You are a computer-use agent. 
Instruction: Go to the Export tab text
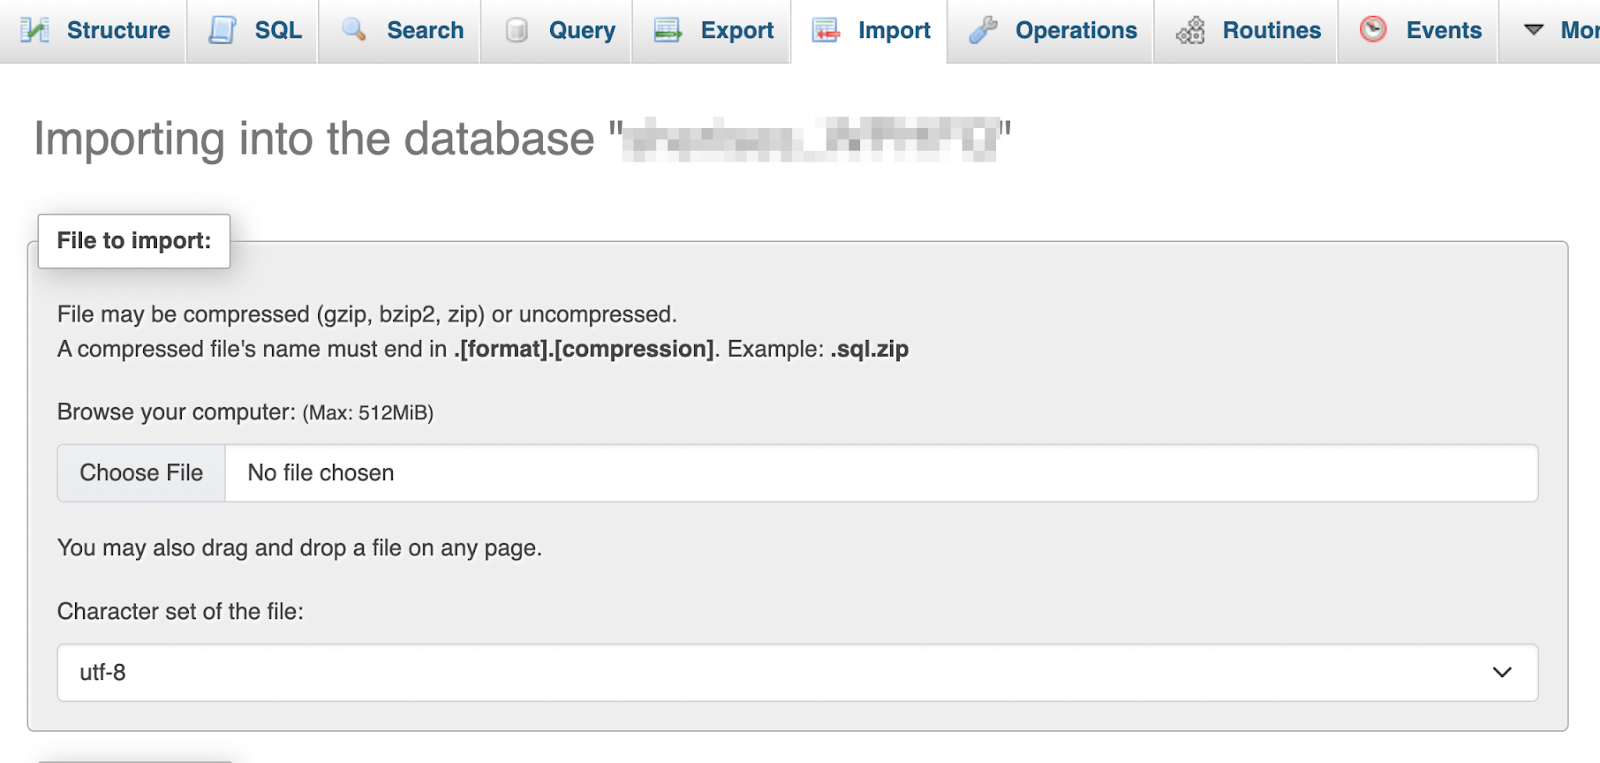(737, 30)
